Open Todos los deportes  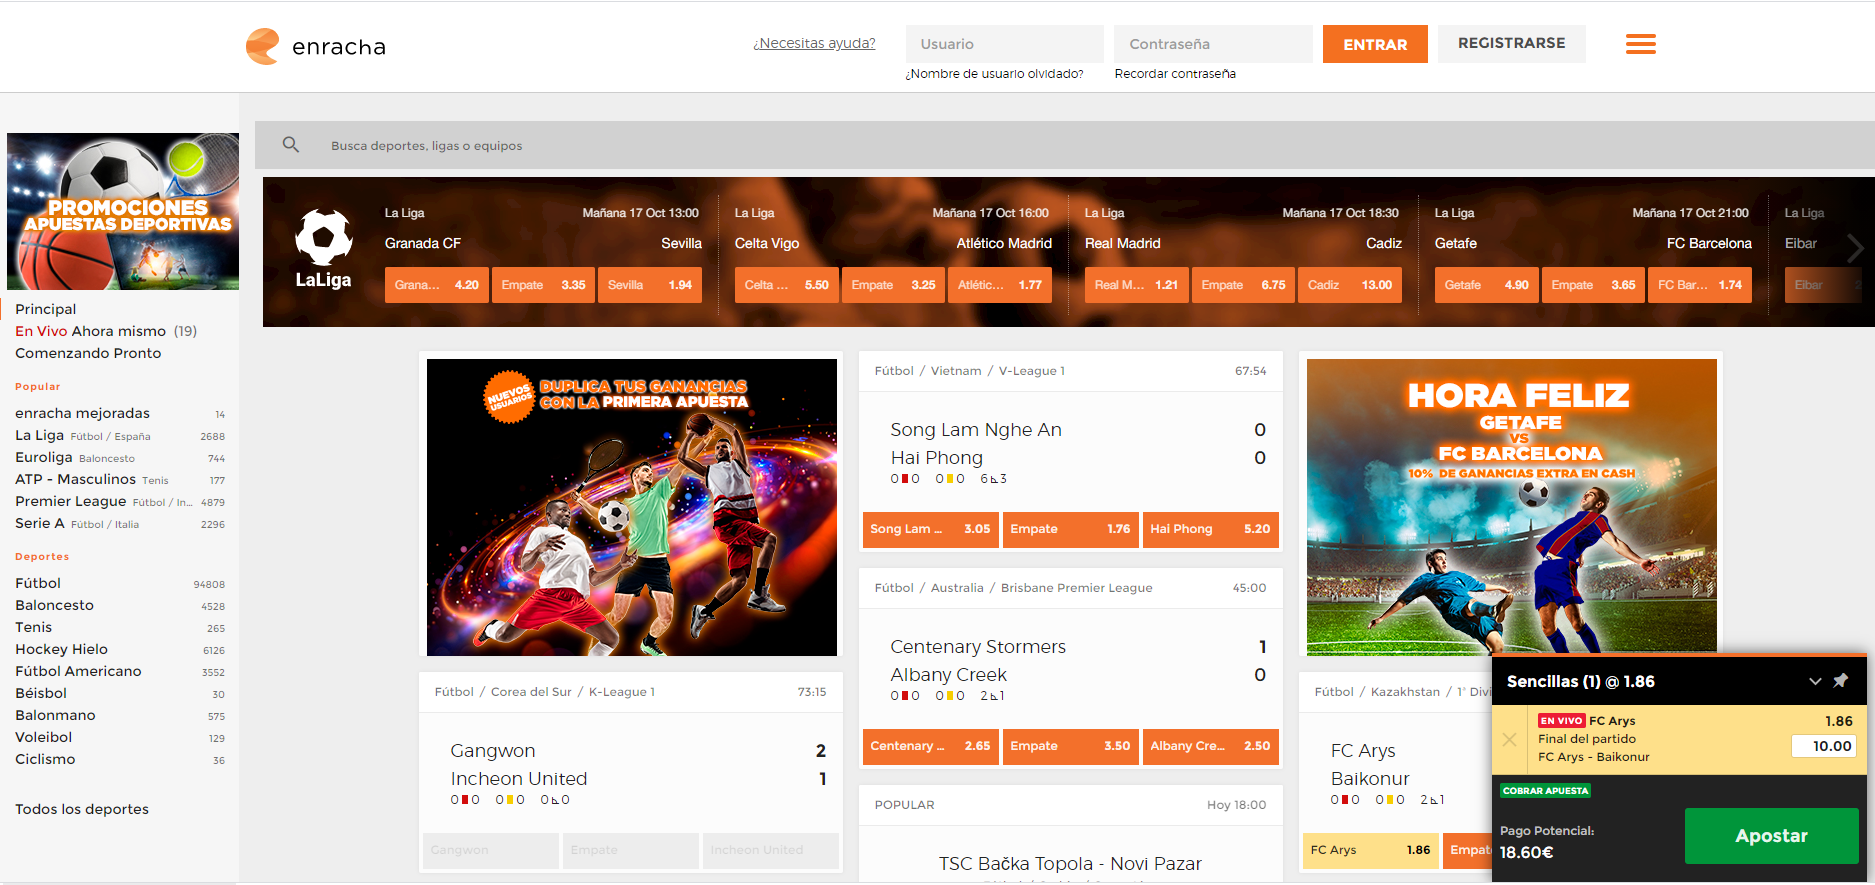point(82,809)
